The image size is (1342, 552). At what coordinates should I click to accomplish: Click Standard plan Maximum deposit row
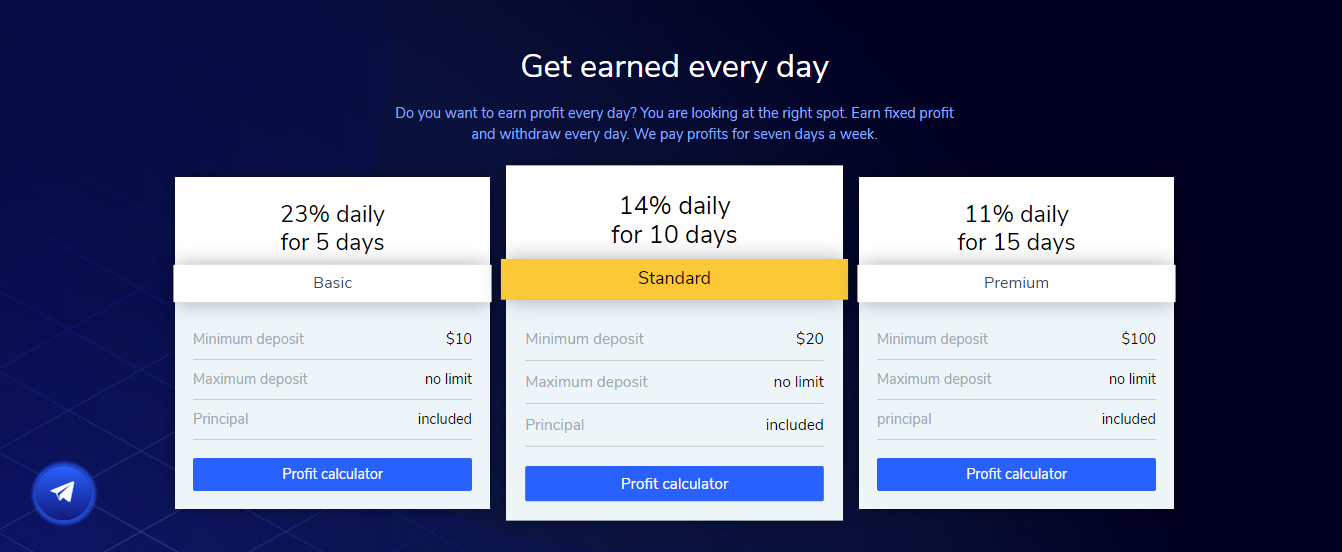click(674, 382)
